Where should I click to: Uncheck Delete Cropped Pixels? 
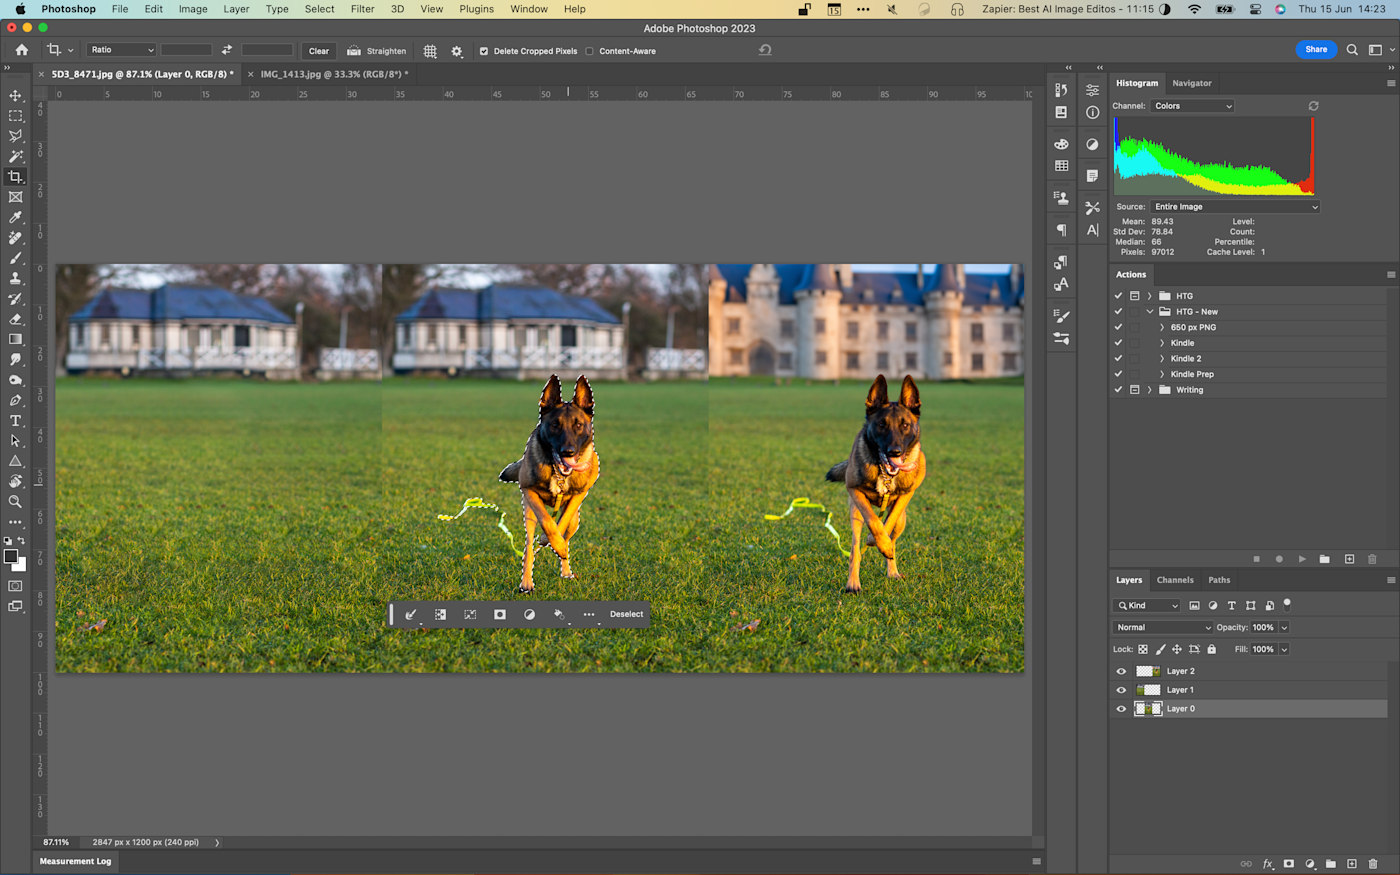[484, 51]
